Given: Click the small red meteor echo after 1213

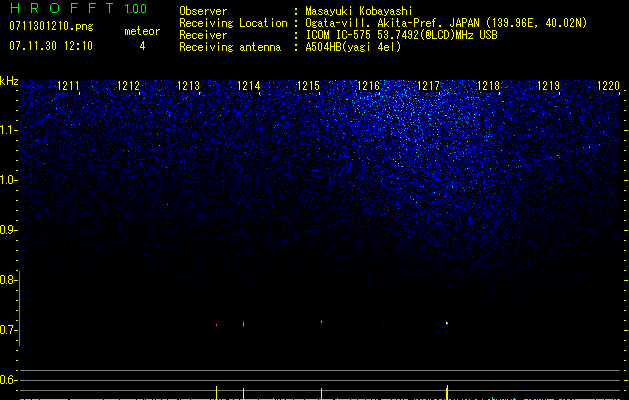Looking at the screenshot, I should click(217, 325).
